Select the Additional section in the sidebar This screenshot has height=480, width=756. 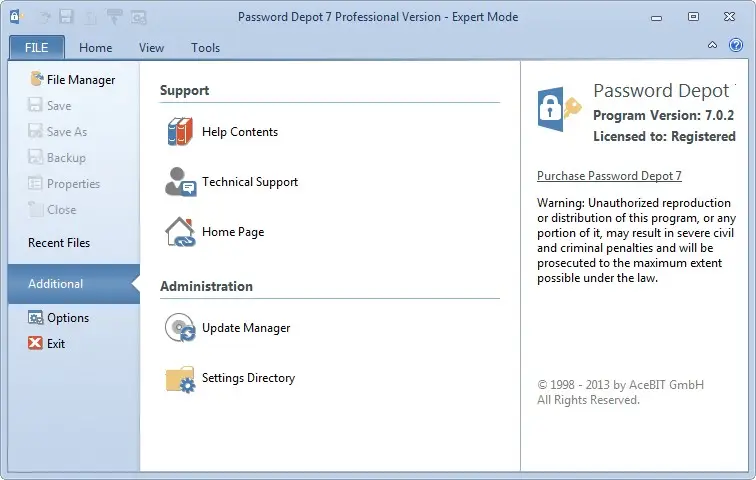coord(74,284)
